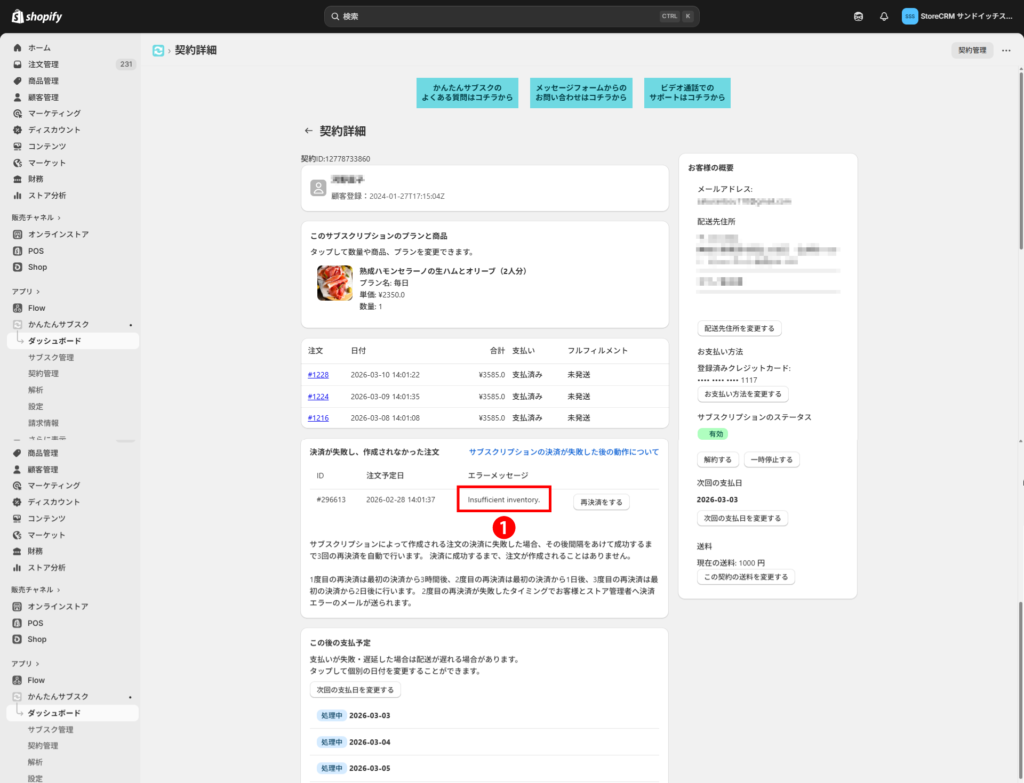The image size is (1024, 783).
Task: Expand the 販売チャネル section chevron
Action: (59, 217)
